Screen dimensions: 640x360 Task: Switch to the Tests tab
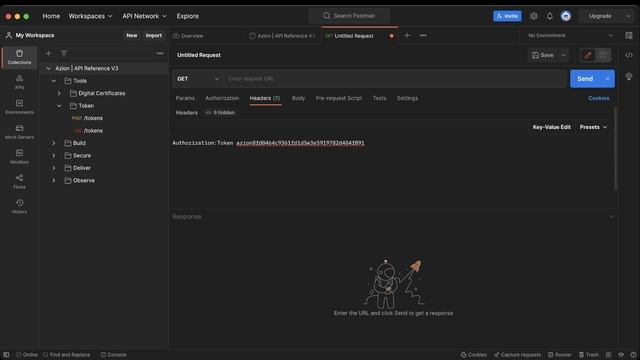click(380, 98)
